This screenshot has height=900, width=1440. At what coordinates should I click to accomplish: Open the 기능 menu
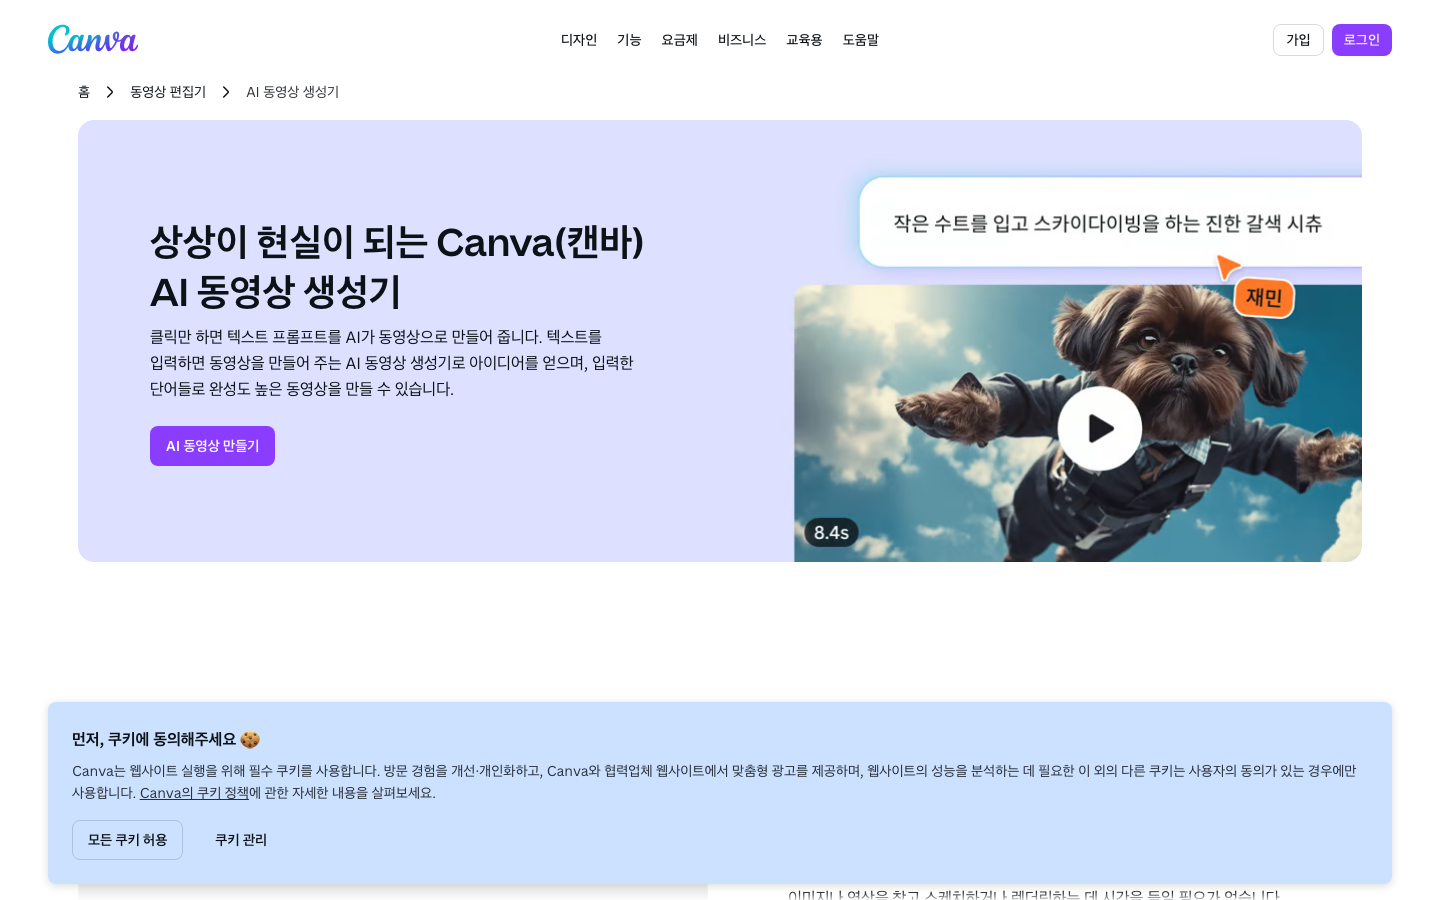629,40
